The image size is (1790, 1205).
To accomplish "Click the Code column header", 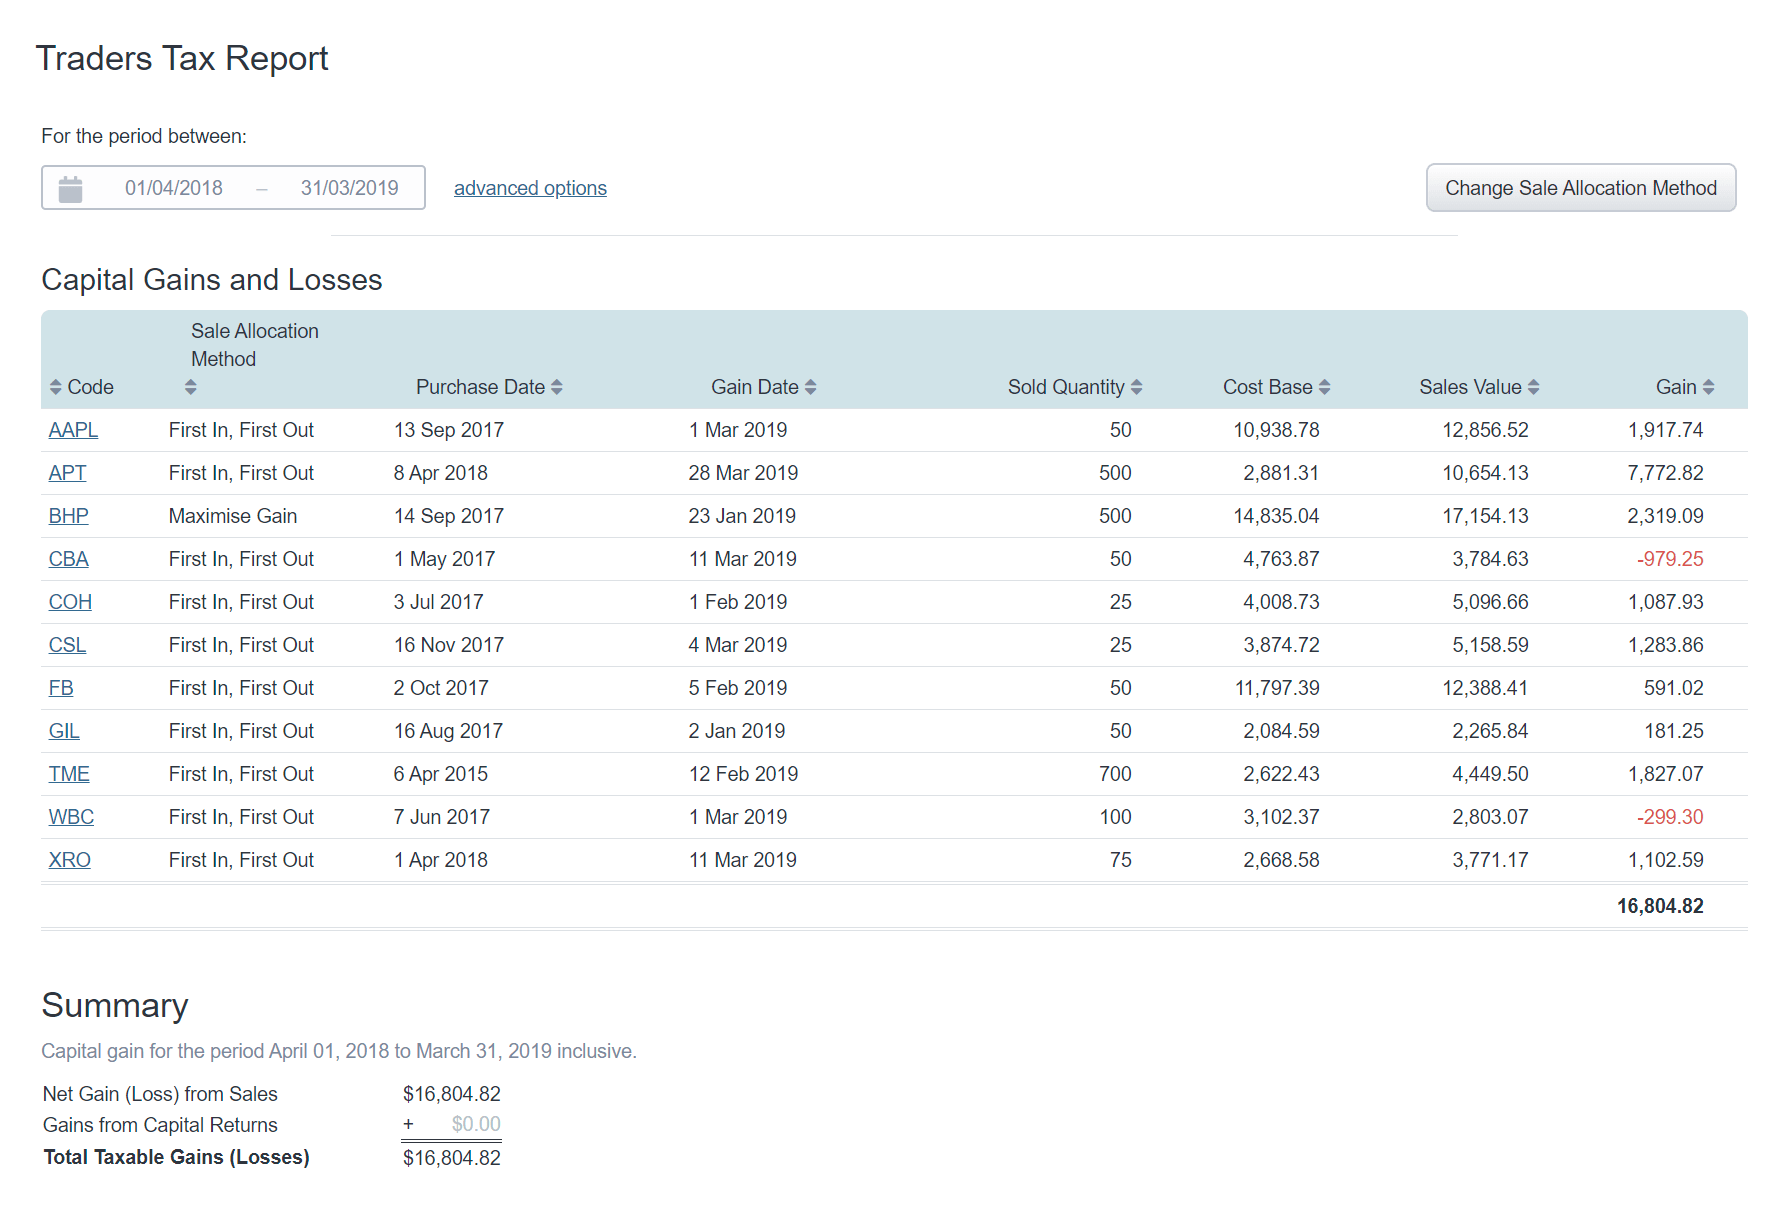I will click(90, 387).
